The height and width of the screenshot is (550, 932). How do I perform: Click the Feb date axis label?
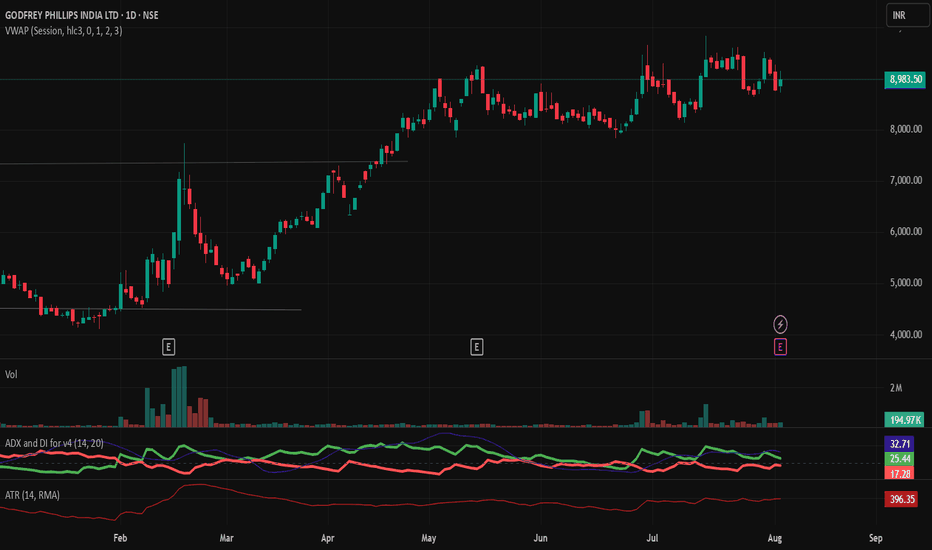pos(120,538)
